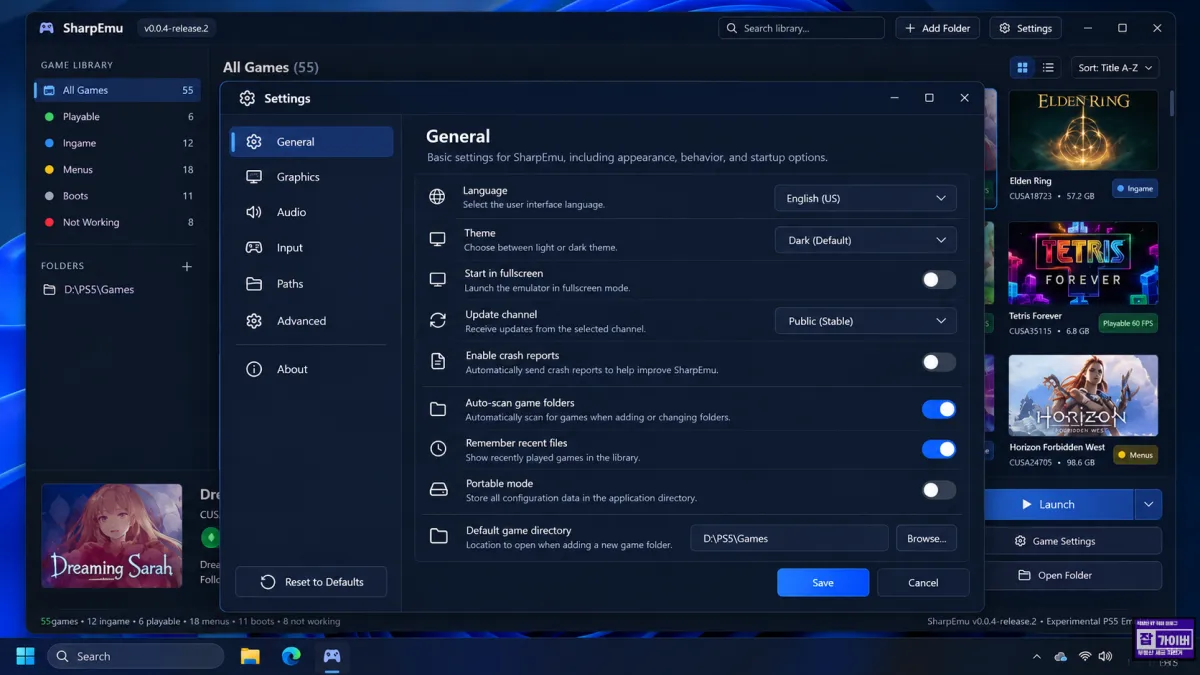The height and width of the screenshot is (675, 1200).
Task: Add a folder with the plus icon
Action: (186, 267)
